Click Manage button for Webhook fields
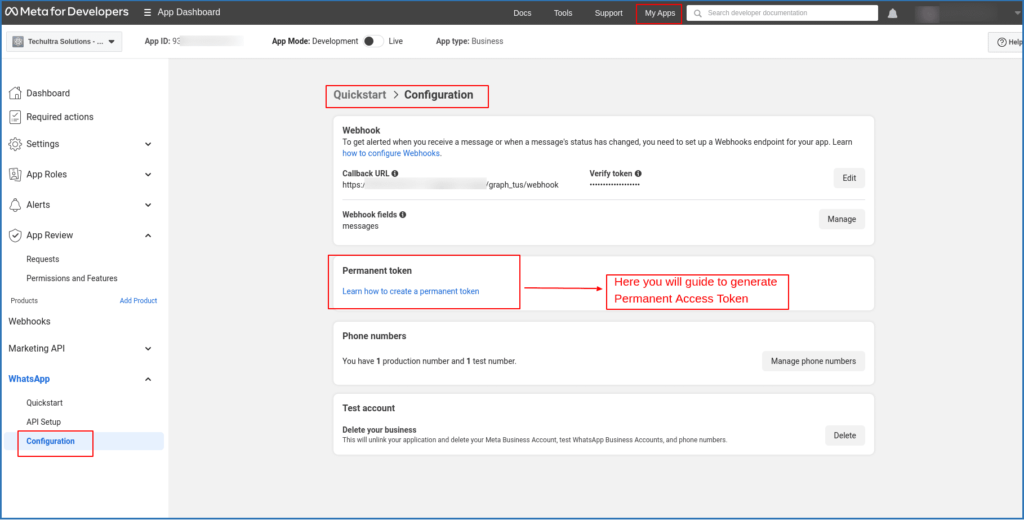Image resolution: width=1024 pixels, height=520 pixels. 842,219
